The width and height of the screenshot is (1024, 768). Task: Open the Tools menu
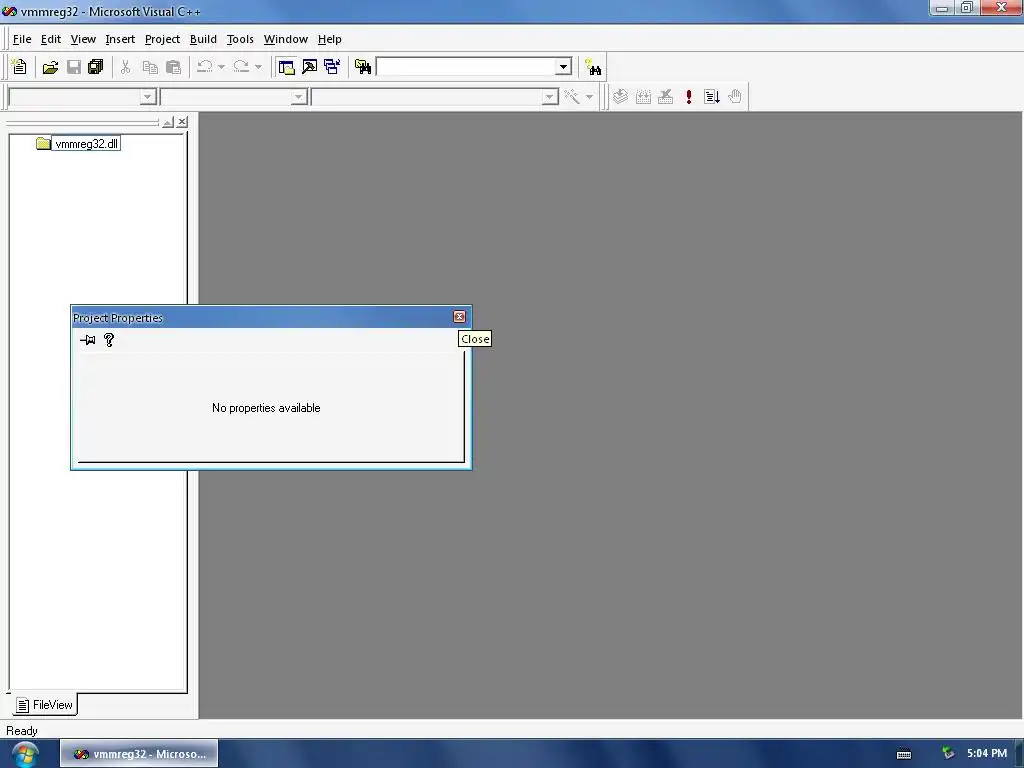[x=240, y=39]
